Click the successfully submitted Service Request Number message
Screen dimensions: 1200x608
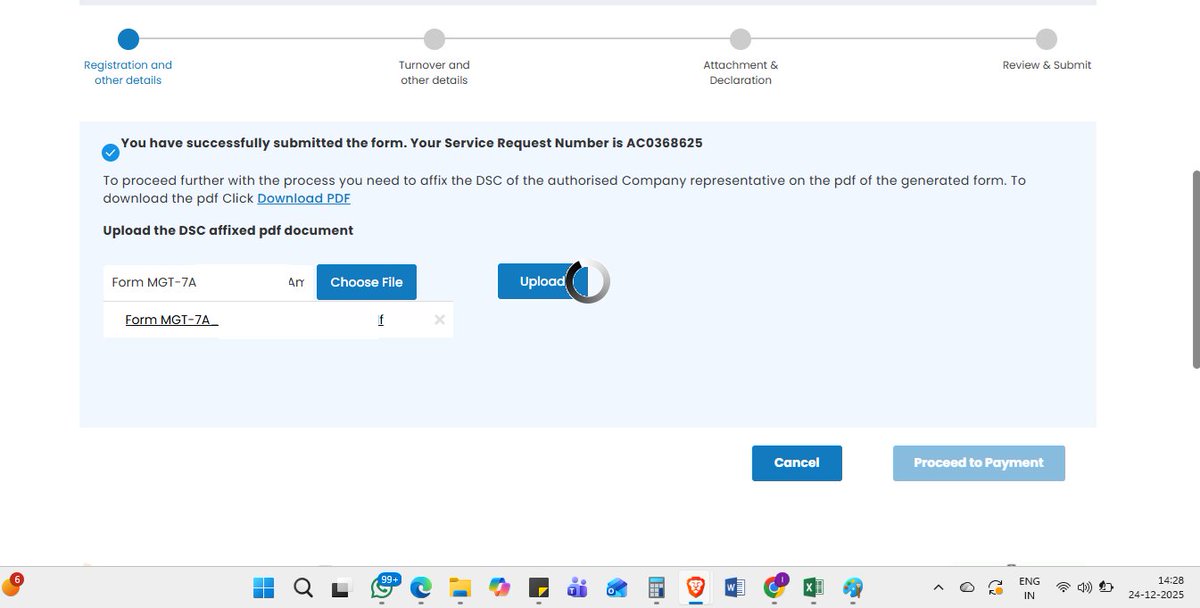[x=412, y=143]
